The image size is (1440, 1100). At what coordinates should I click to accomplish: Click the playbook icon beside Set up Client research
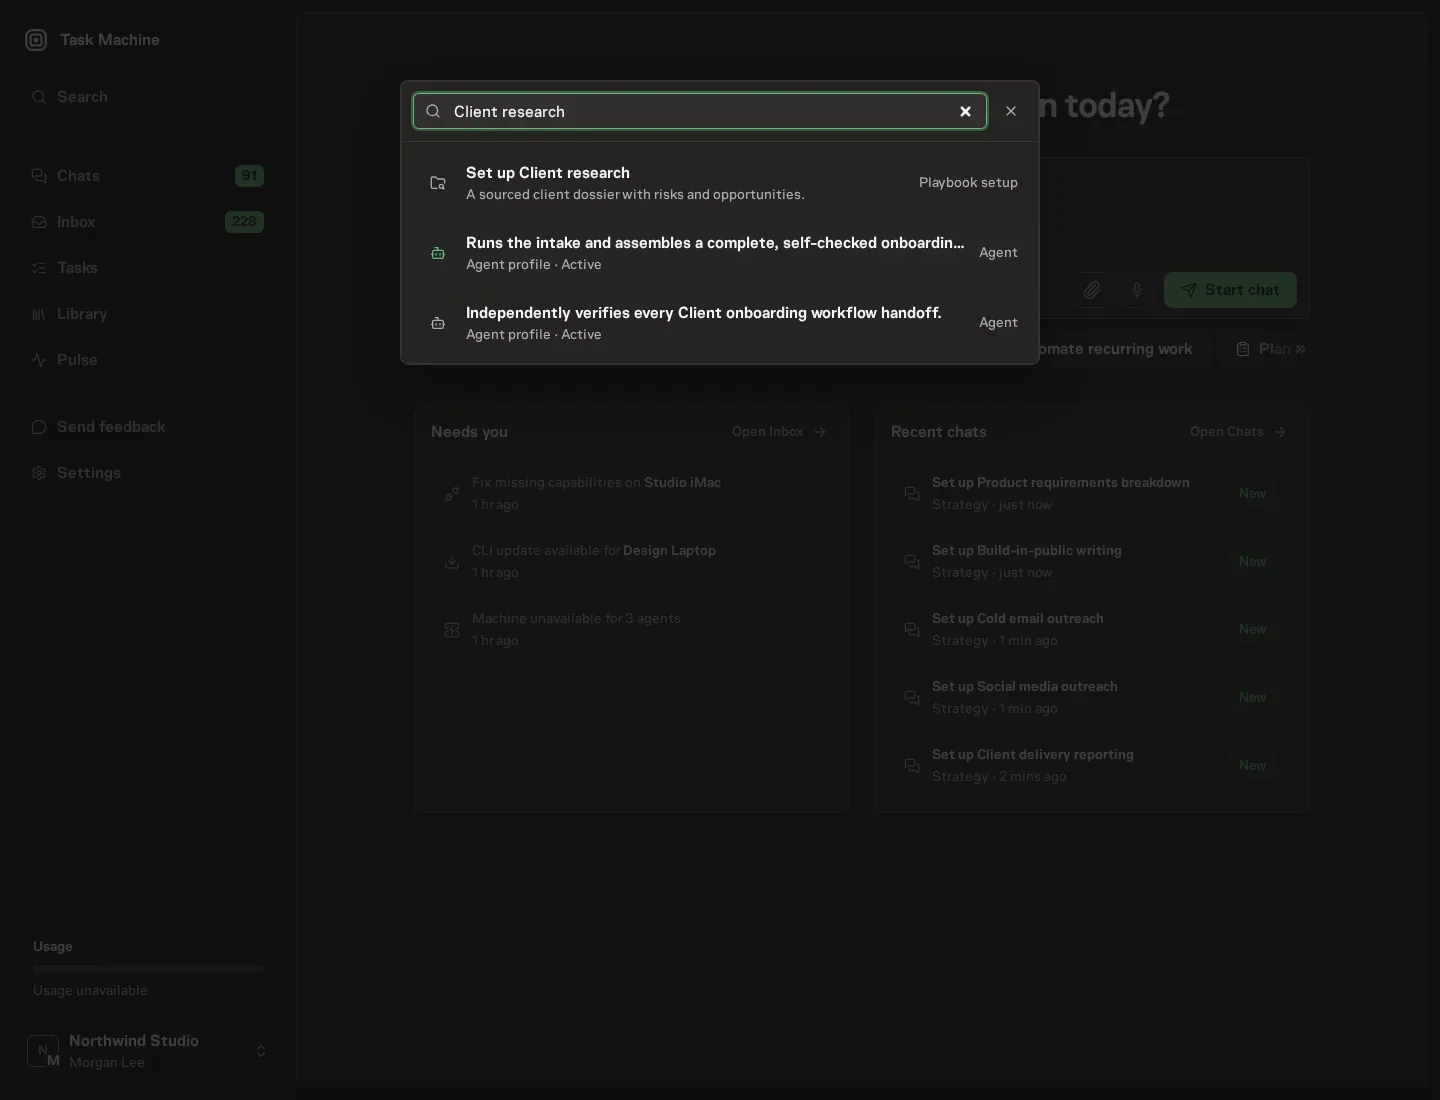[x=438, y=183]
